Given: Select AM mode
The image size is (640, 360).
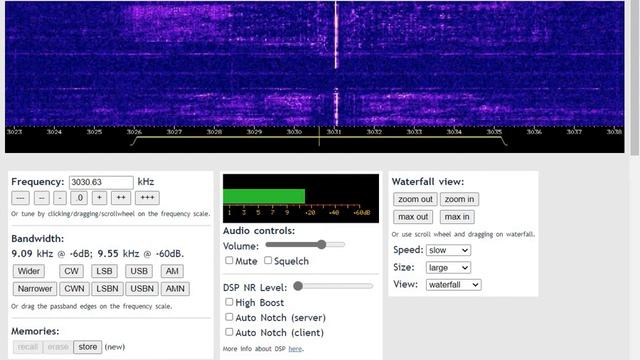Looking at the screenshot, I should point(172,271).
